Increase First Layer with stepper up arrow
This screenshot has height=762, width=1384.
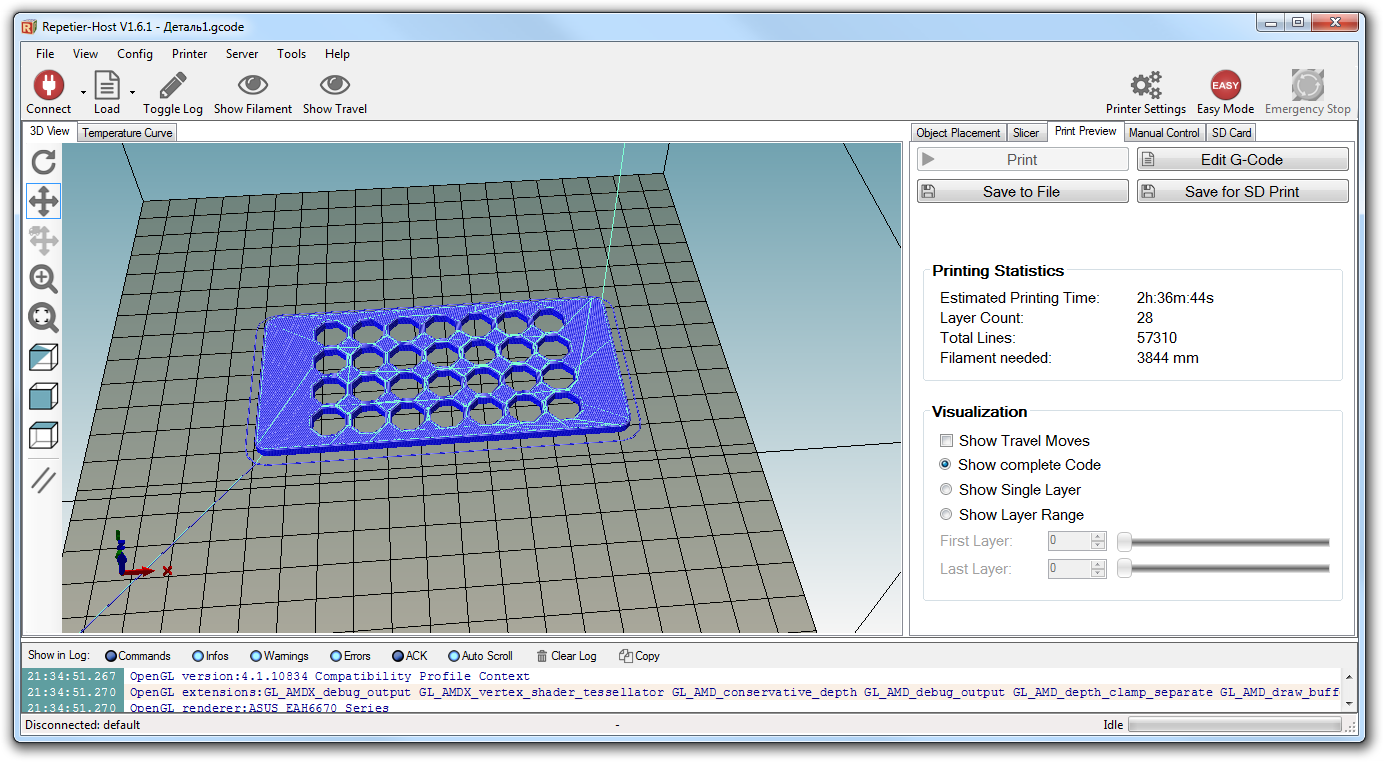(x=1098, y=537)
